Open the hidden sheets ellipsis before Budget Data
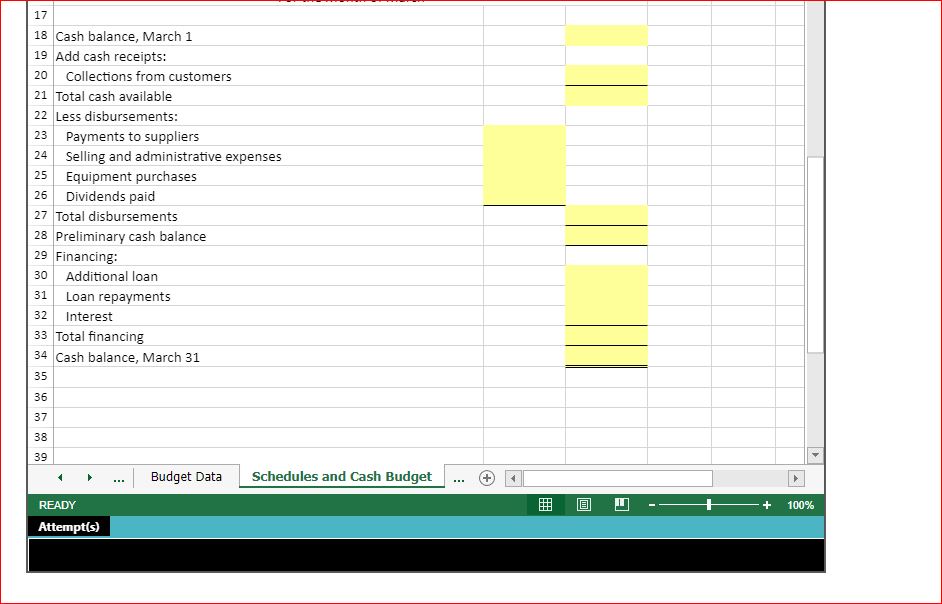 (118, 477)
